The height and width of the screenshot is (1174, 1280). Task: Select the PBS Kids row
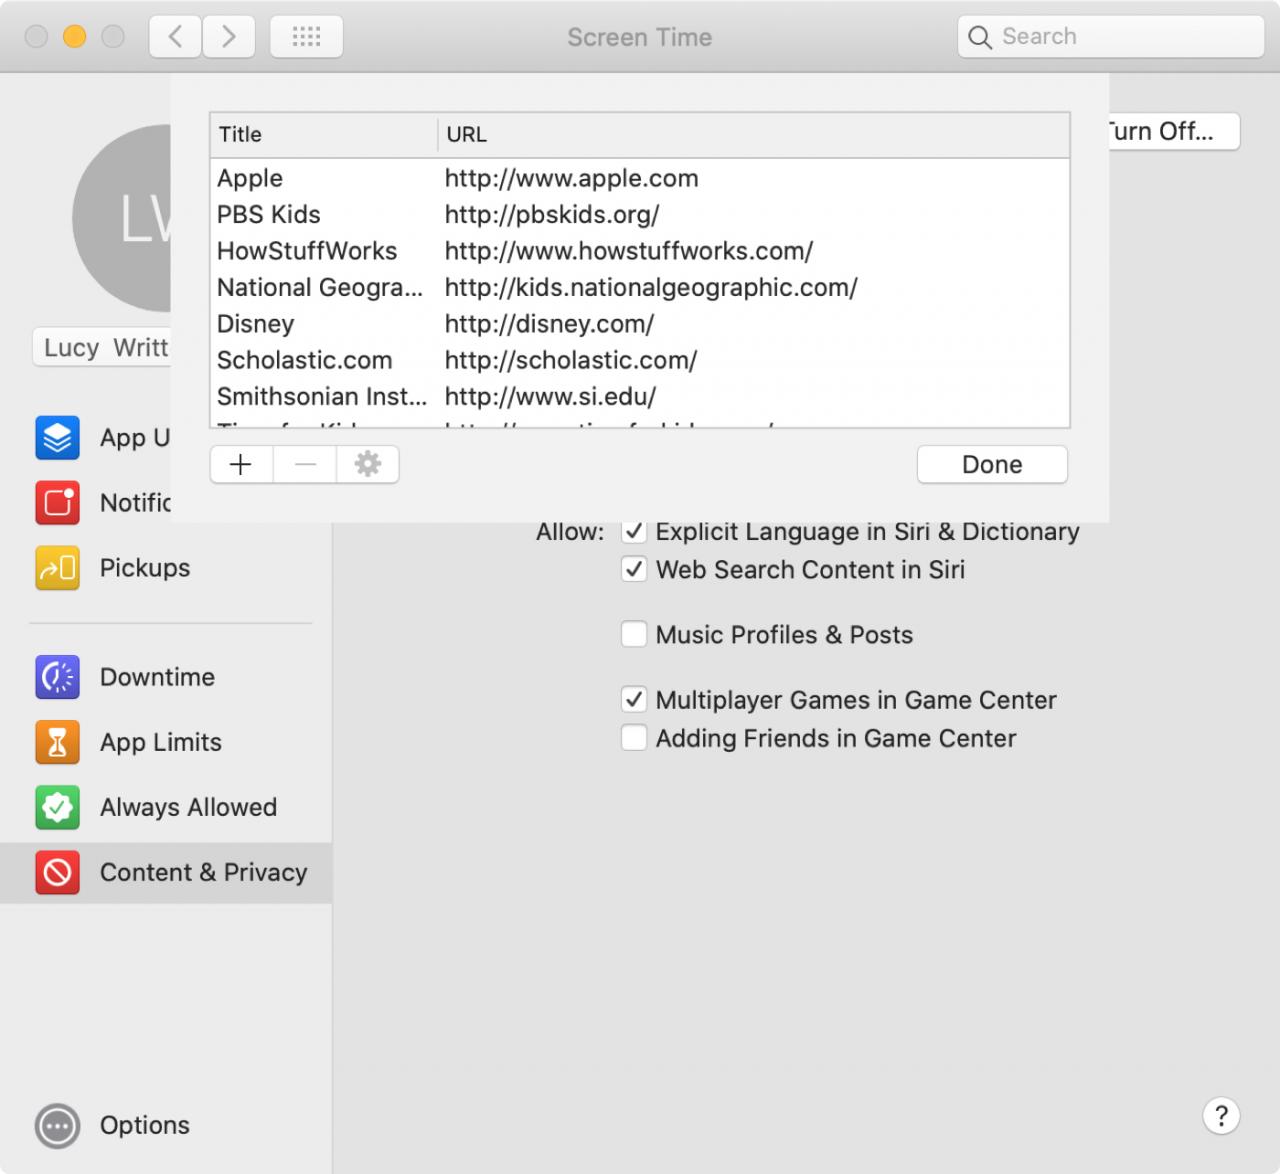coord(640,214)
